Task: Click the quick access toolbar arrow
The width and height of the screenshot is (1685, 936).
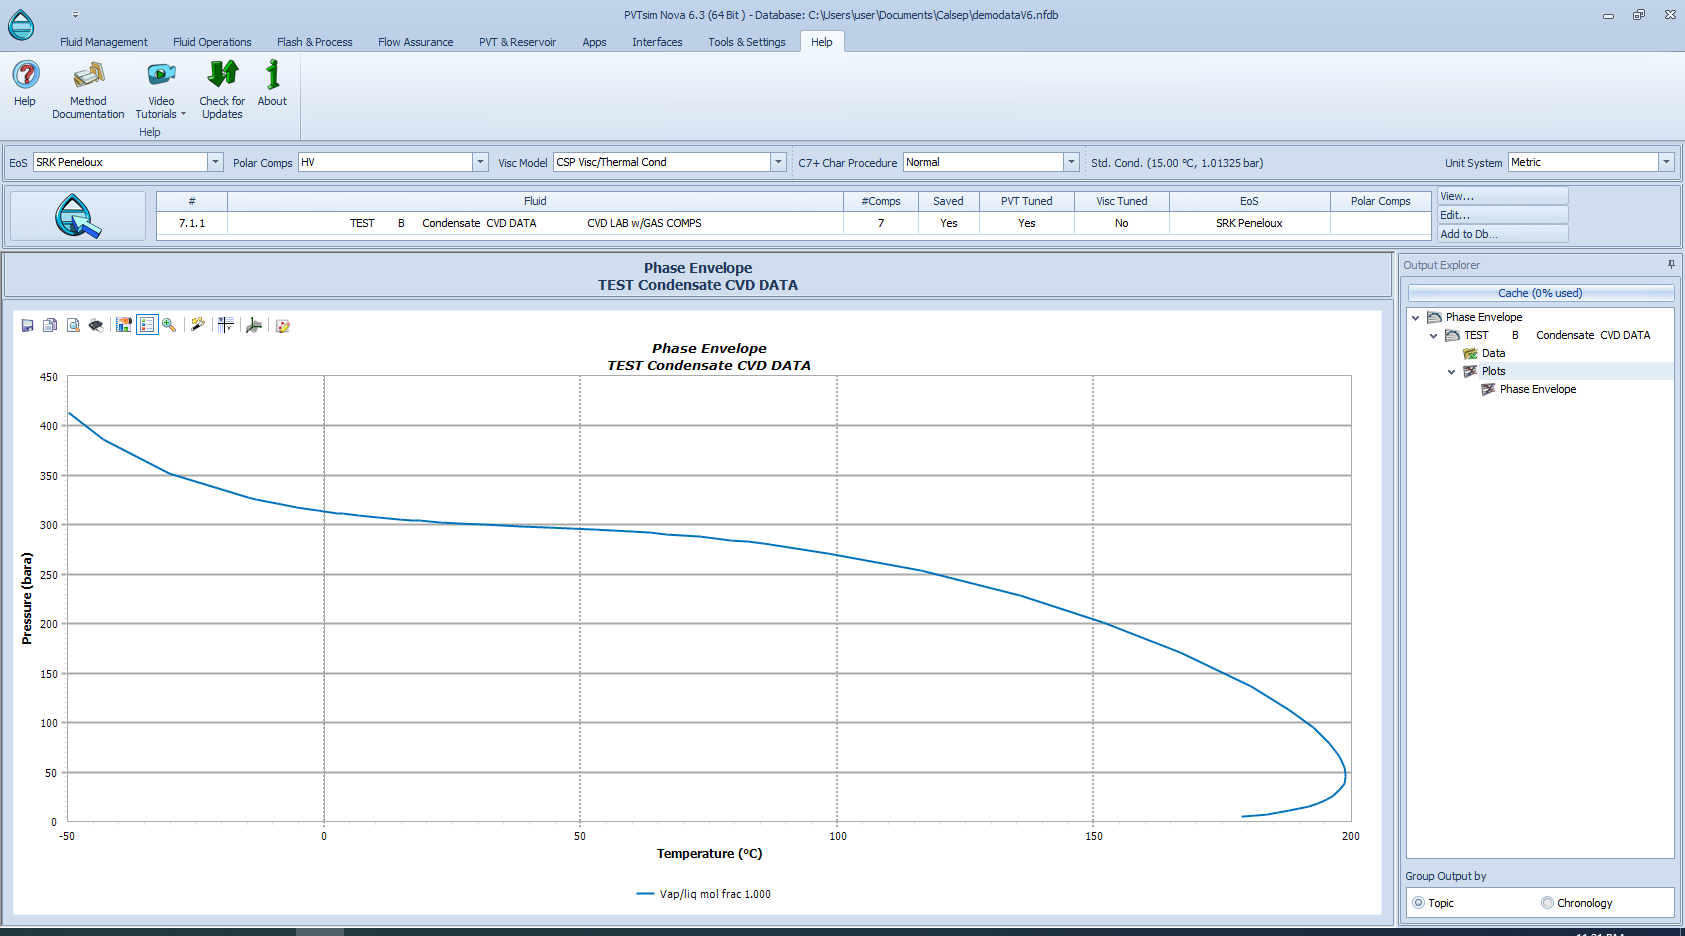Action: [x=75, y=15]
